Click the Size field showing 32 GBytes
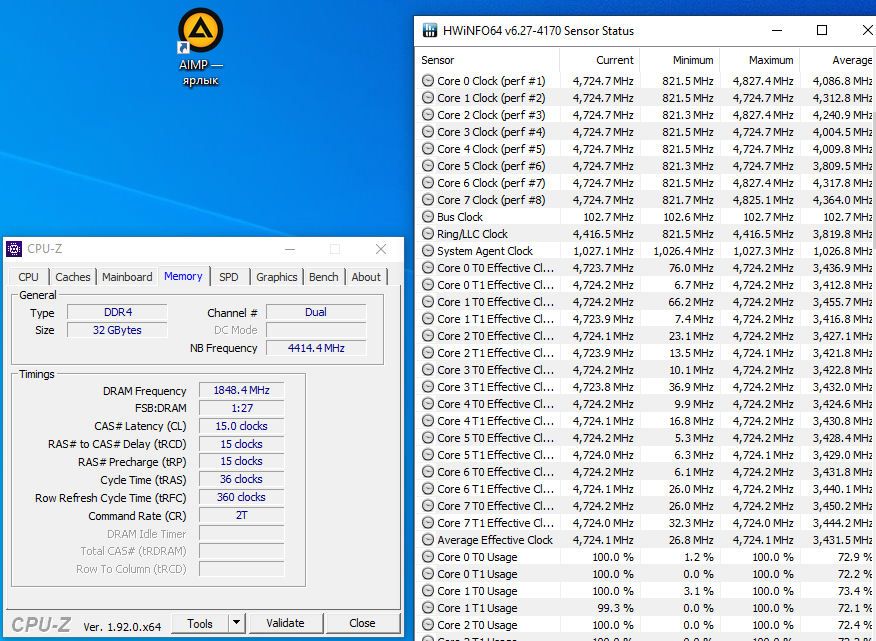The width and height of the screenshot is (876, 641). click(x=117, y=330)
